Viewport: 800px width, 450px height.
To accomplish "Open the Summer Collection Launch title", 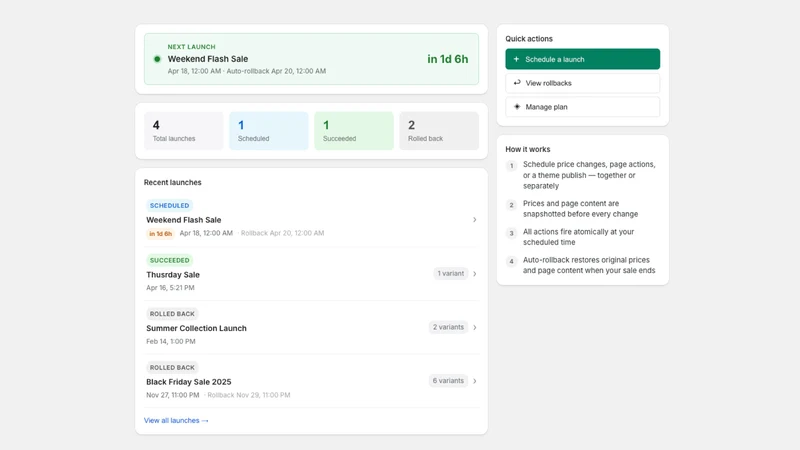I will coord(196,328).
